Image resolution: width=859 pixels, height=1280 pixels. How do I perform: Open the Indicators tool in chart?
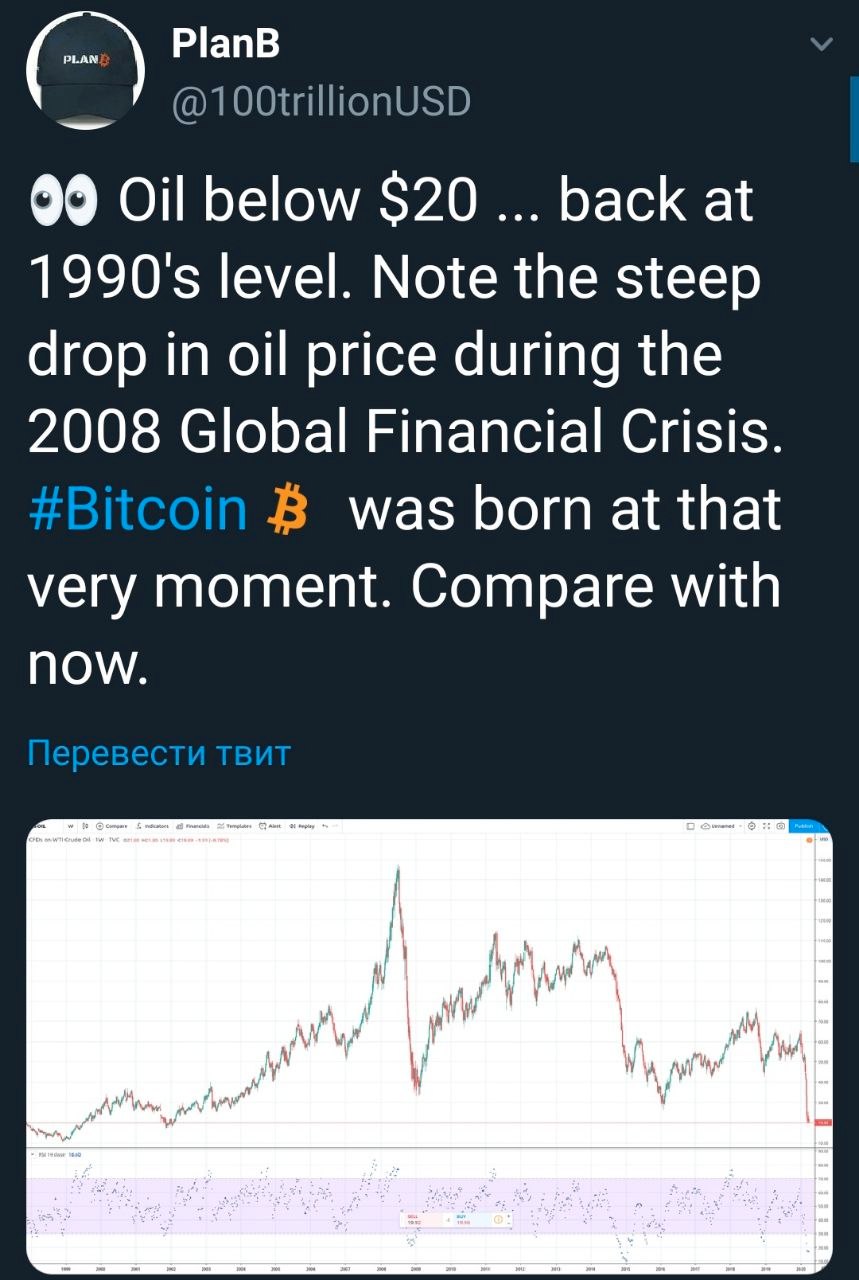tap(152, 826)
